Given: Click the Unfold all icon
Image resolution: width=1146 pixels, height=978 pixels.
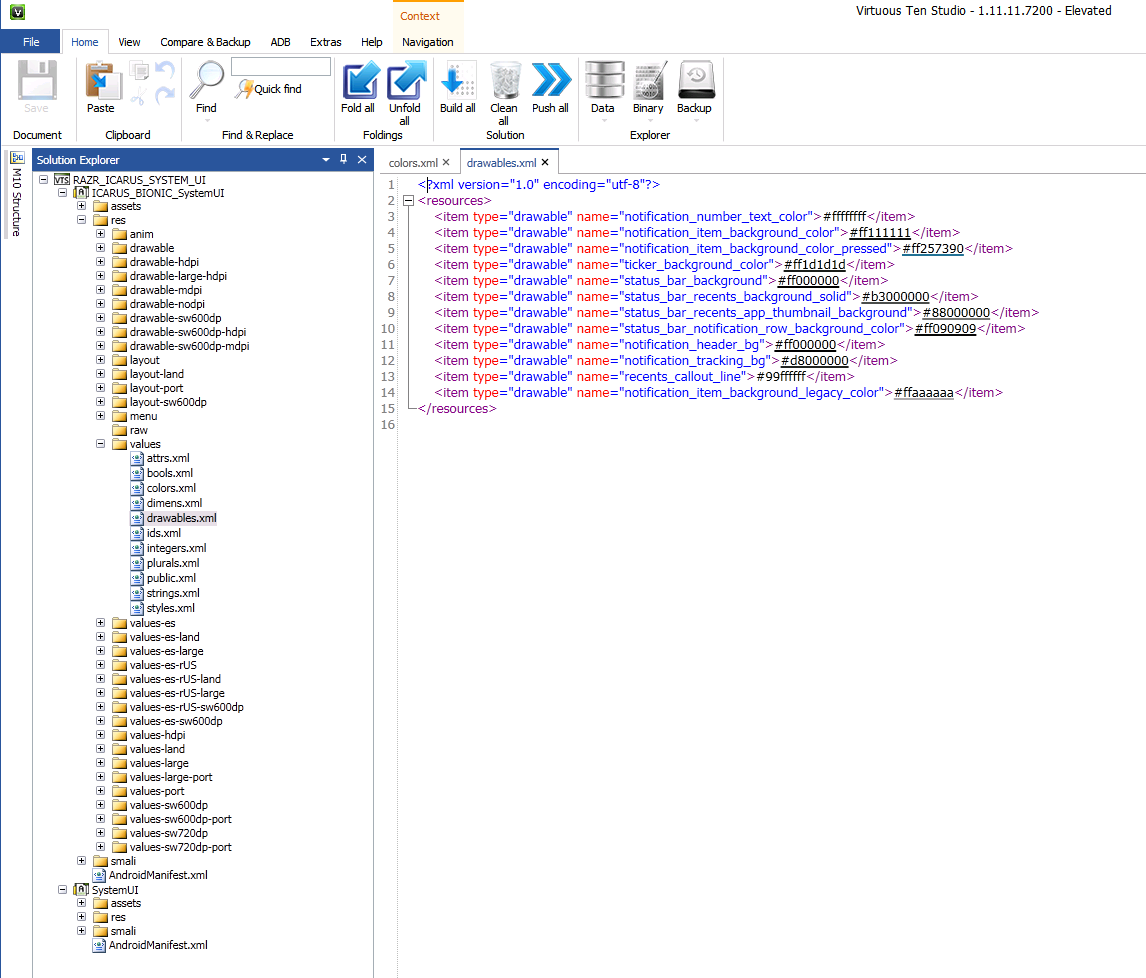Looking at the screenshot, I should point(405,82).
